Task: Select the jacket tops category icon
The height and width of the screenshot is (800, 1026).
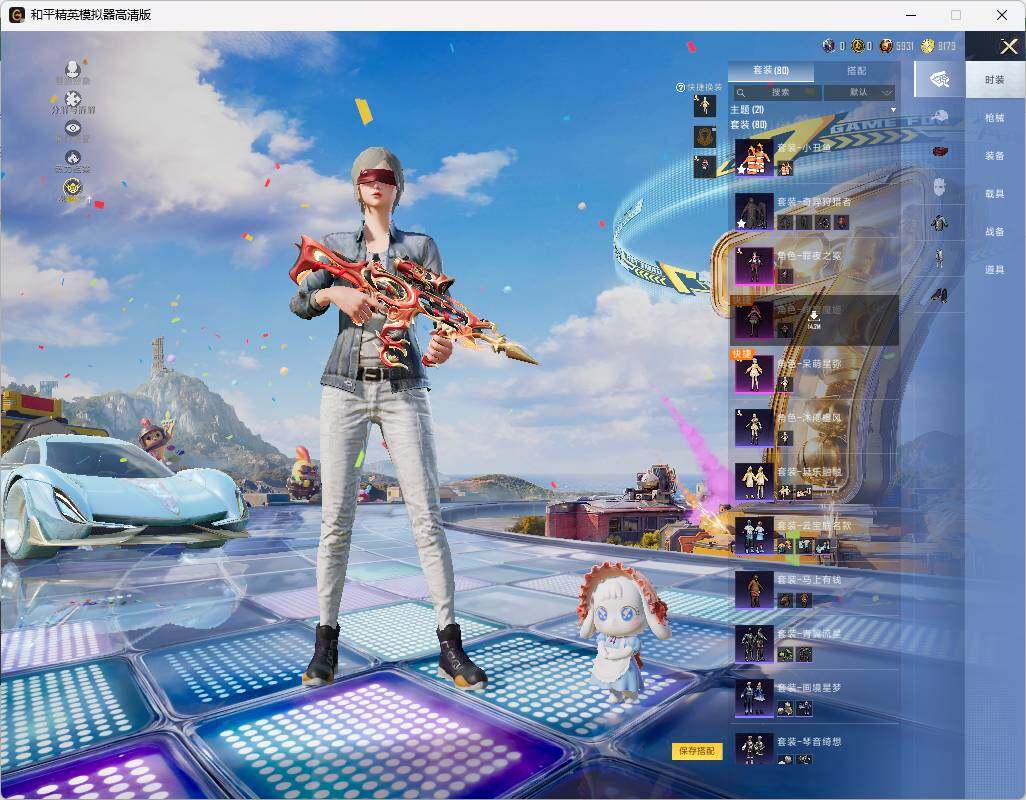Action: [940, 222]
